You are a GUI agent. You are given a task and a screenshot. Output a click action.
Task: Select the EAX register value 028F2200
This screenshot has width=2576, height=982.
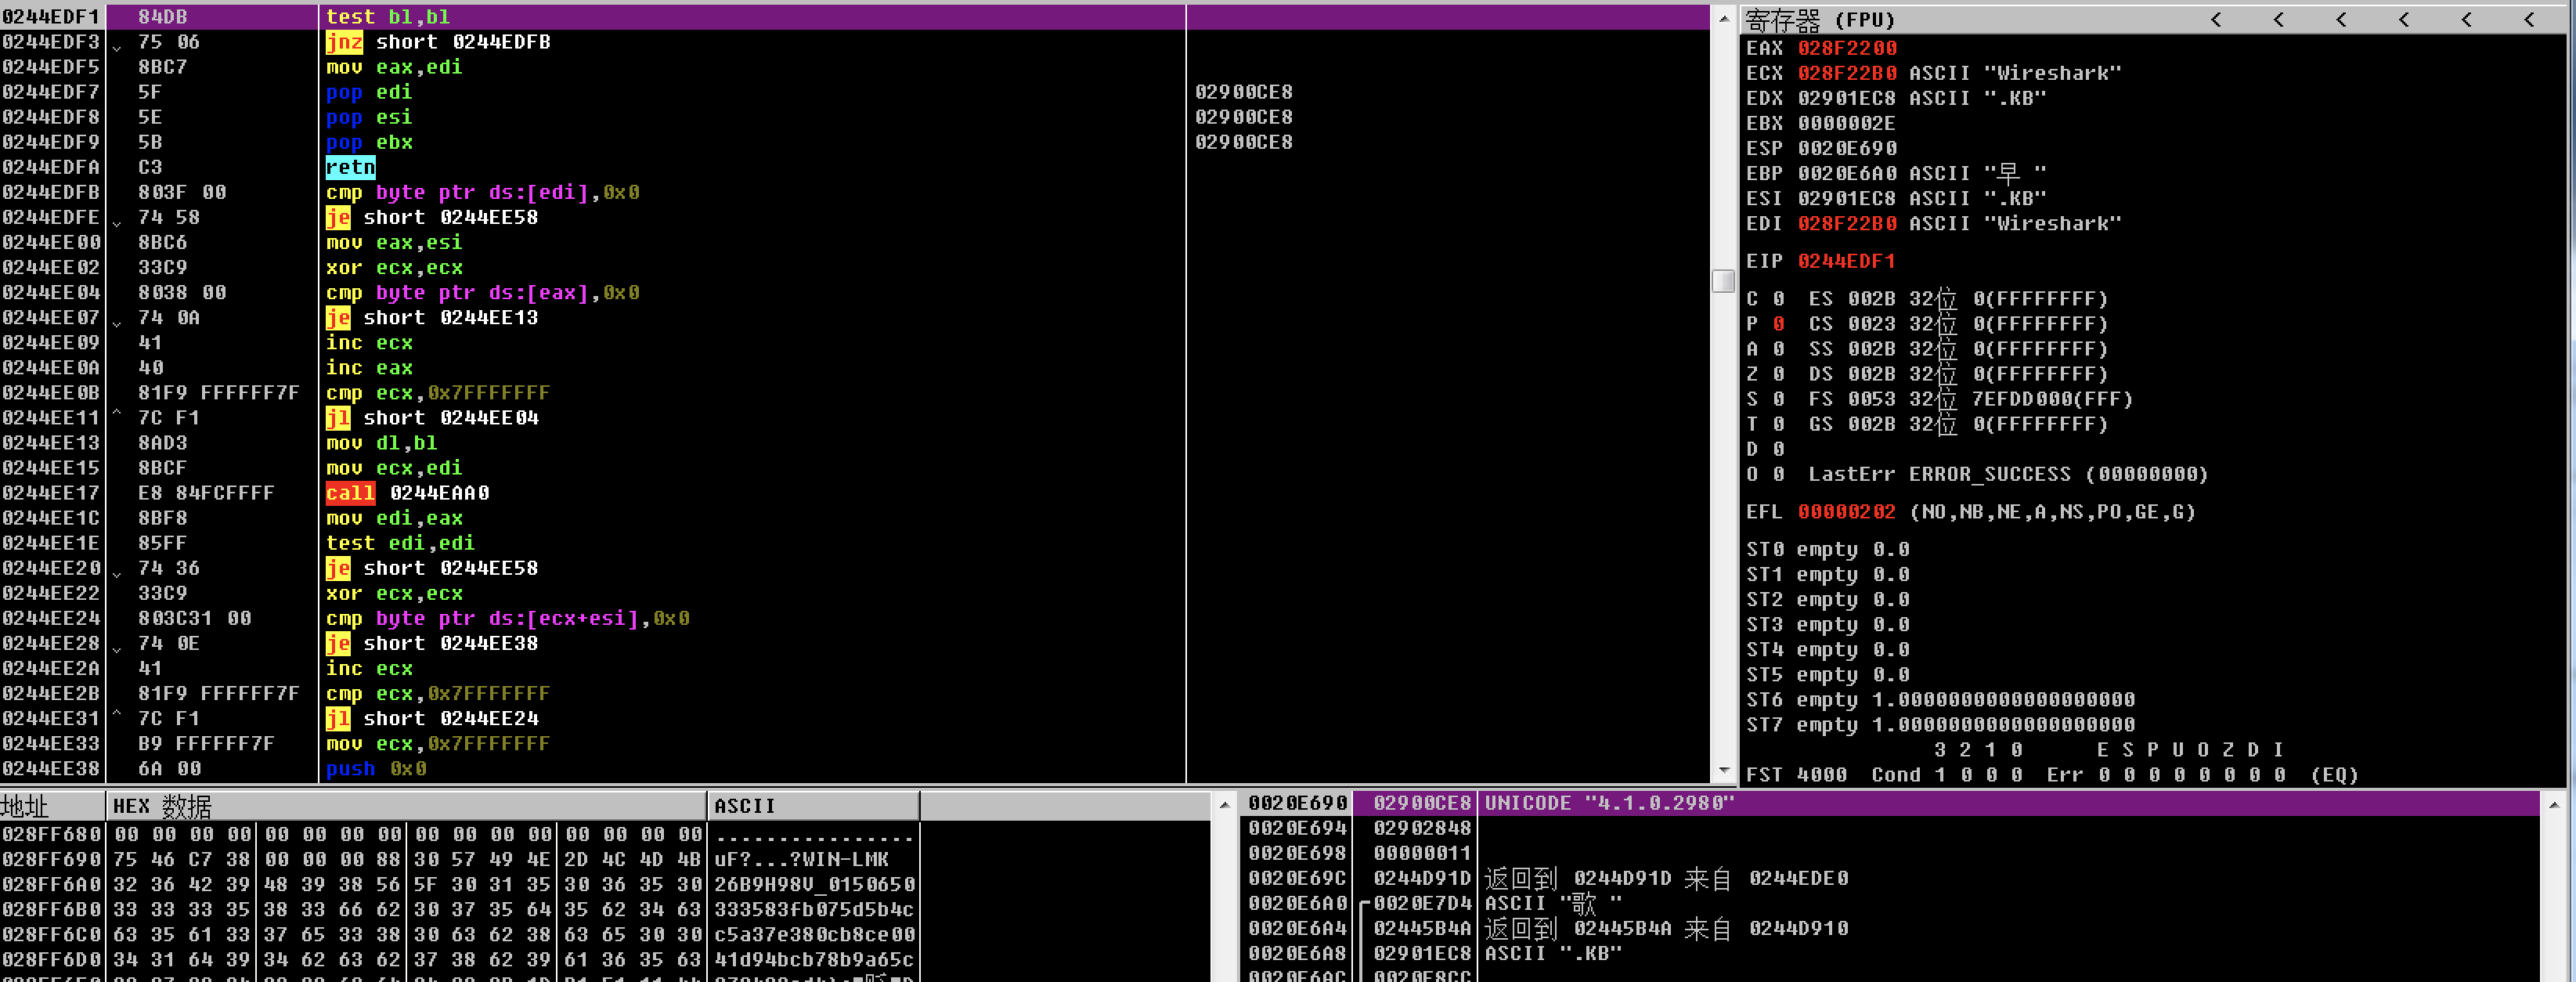click(x=1846, y=48)
